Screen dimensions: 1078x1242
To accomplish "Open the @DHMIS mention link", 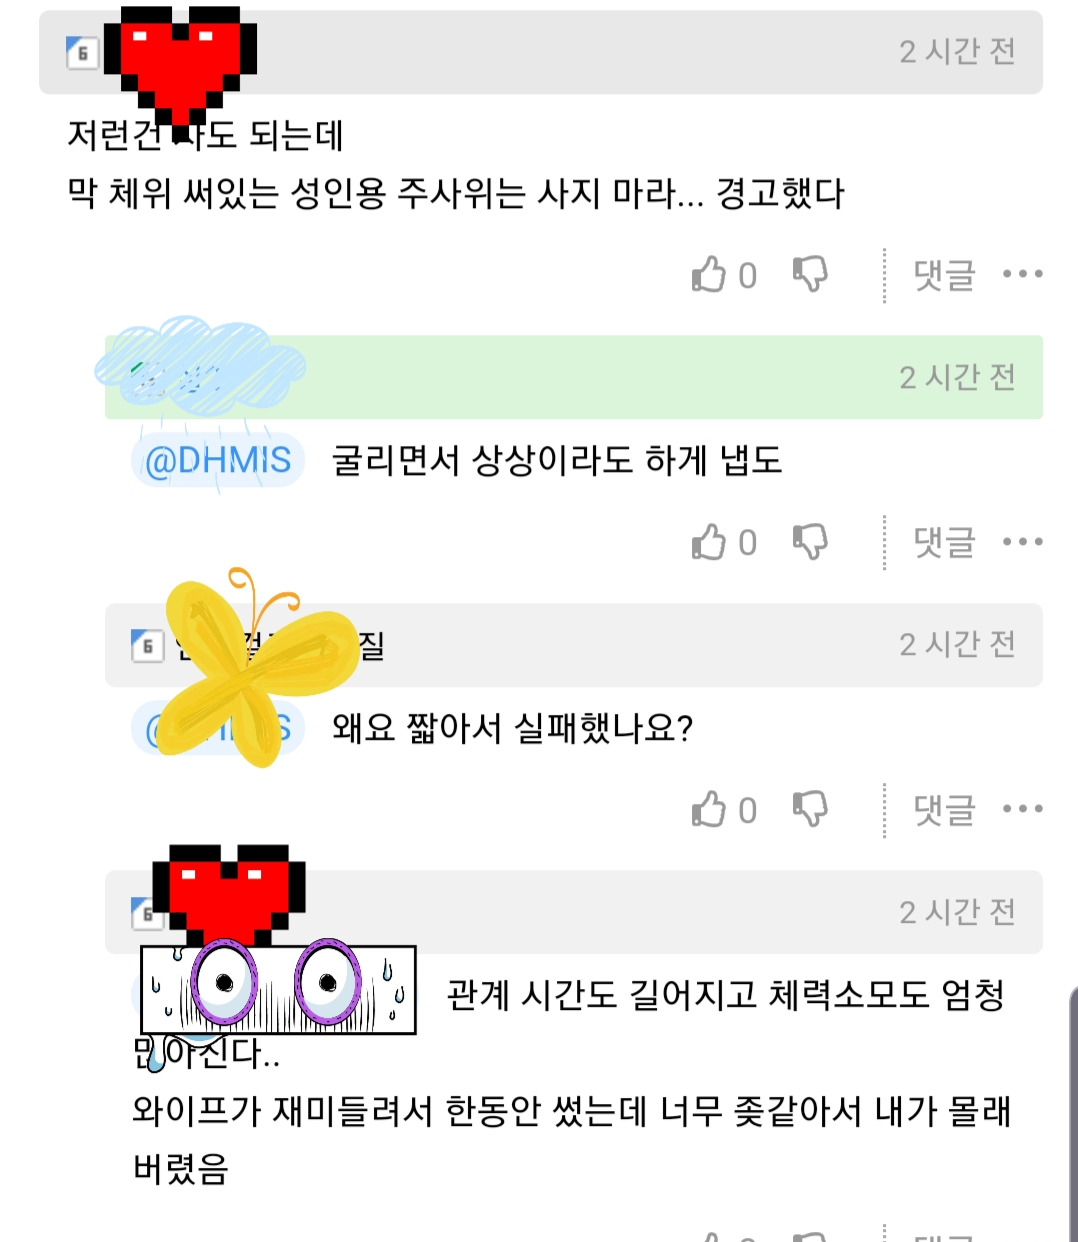I will tap(218, 461).
